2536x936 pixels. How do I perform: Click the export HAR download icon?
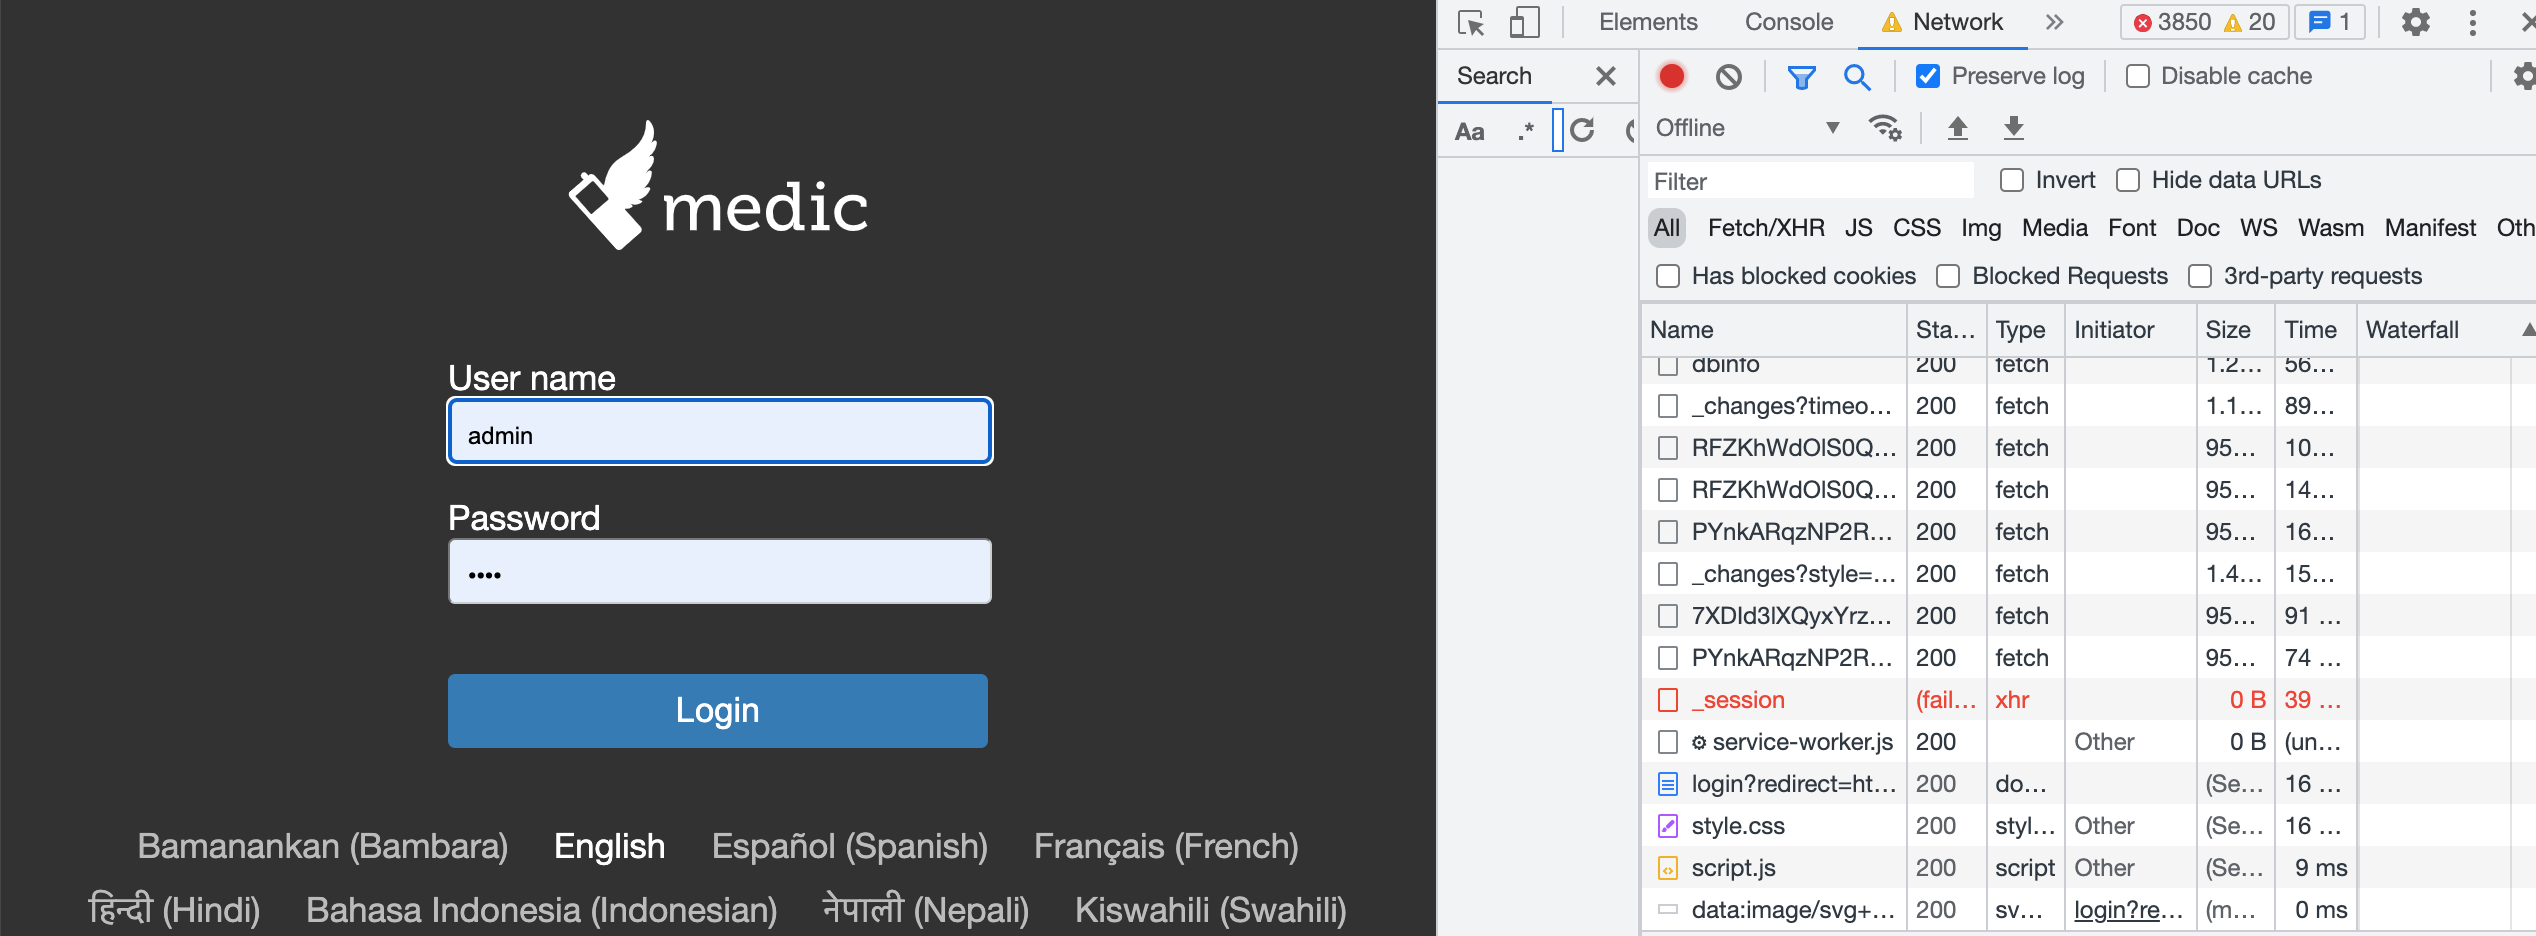tap(2014, 128)
